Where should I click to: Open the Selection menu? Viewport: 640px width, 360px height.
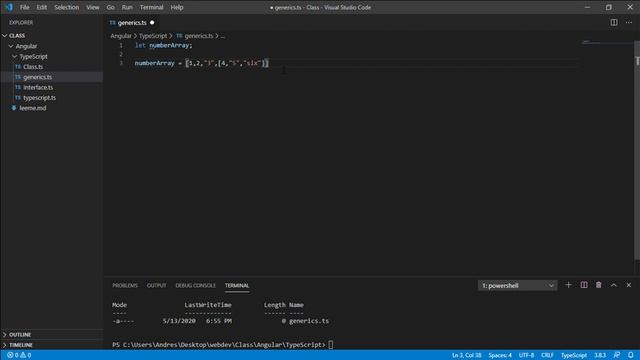(x=67, y=7)
